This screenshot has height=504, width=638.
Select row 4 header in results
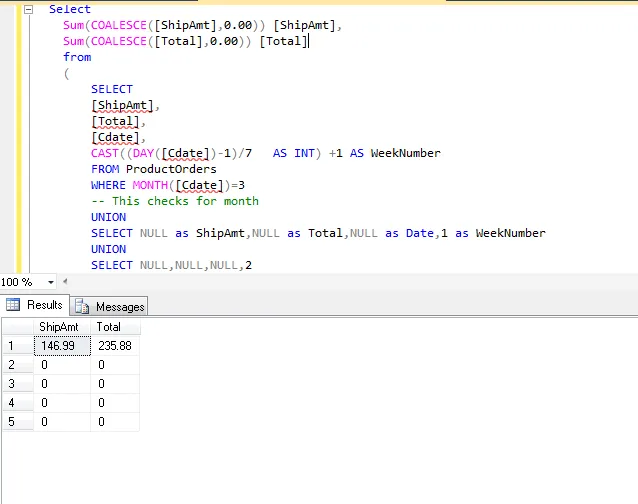pos(18,403)
